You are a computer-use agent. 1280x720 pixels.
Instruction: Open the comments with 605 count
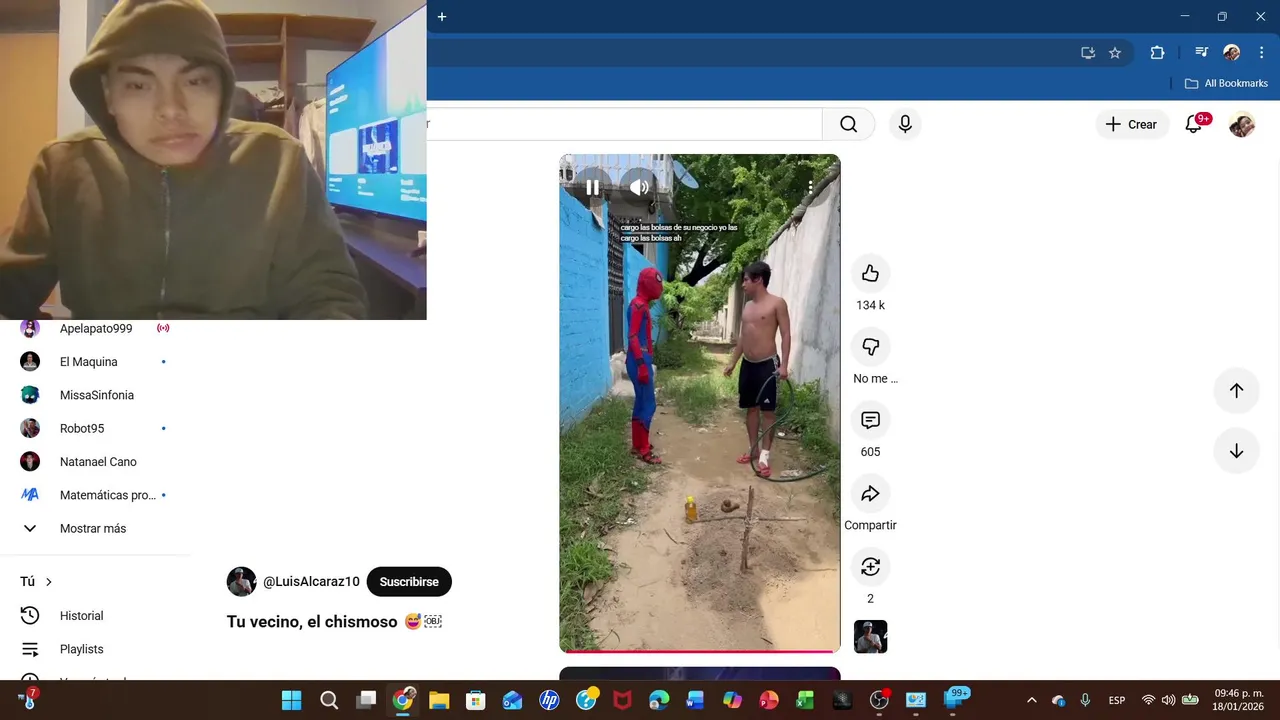tap(870, 420)
